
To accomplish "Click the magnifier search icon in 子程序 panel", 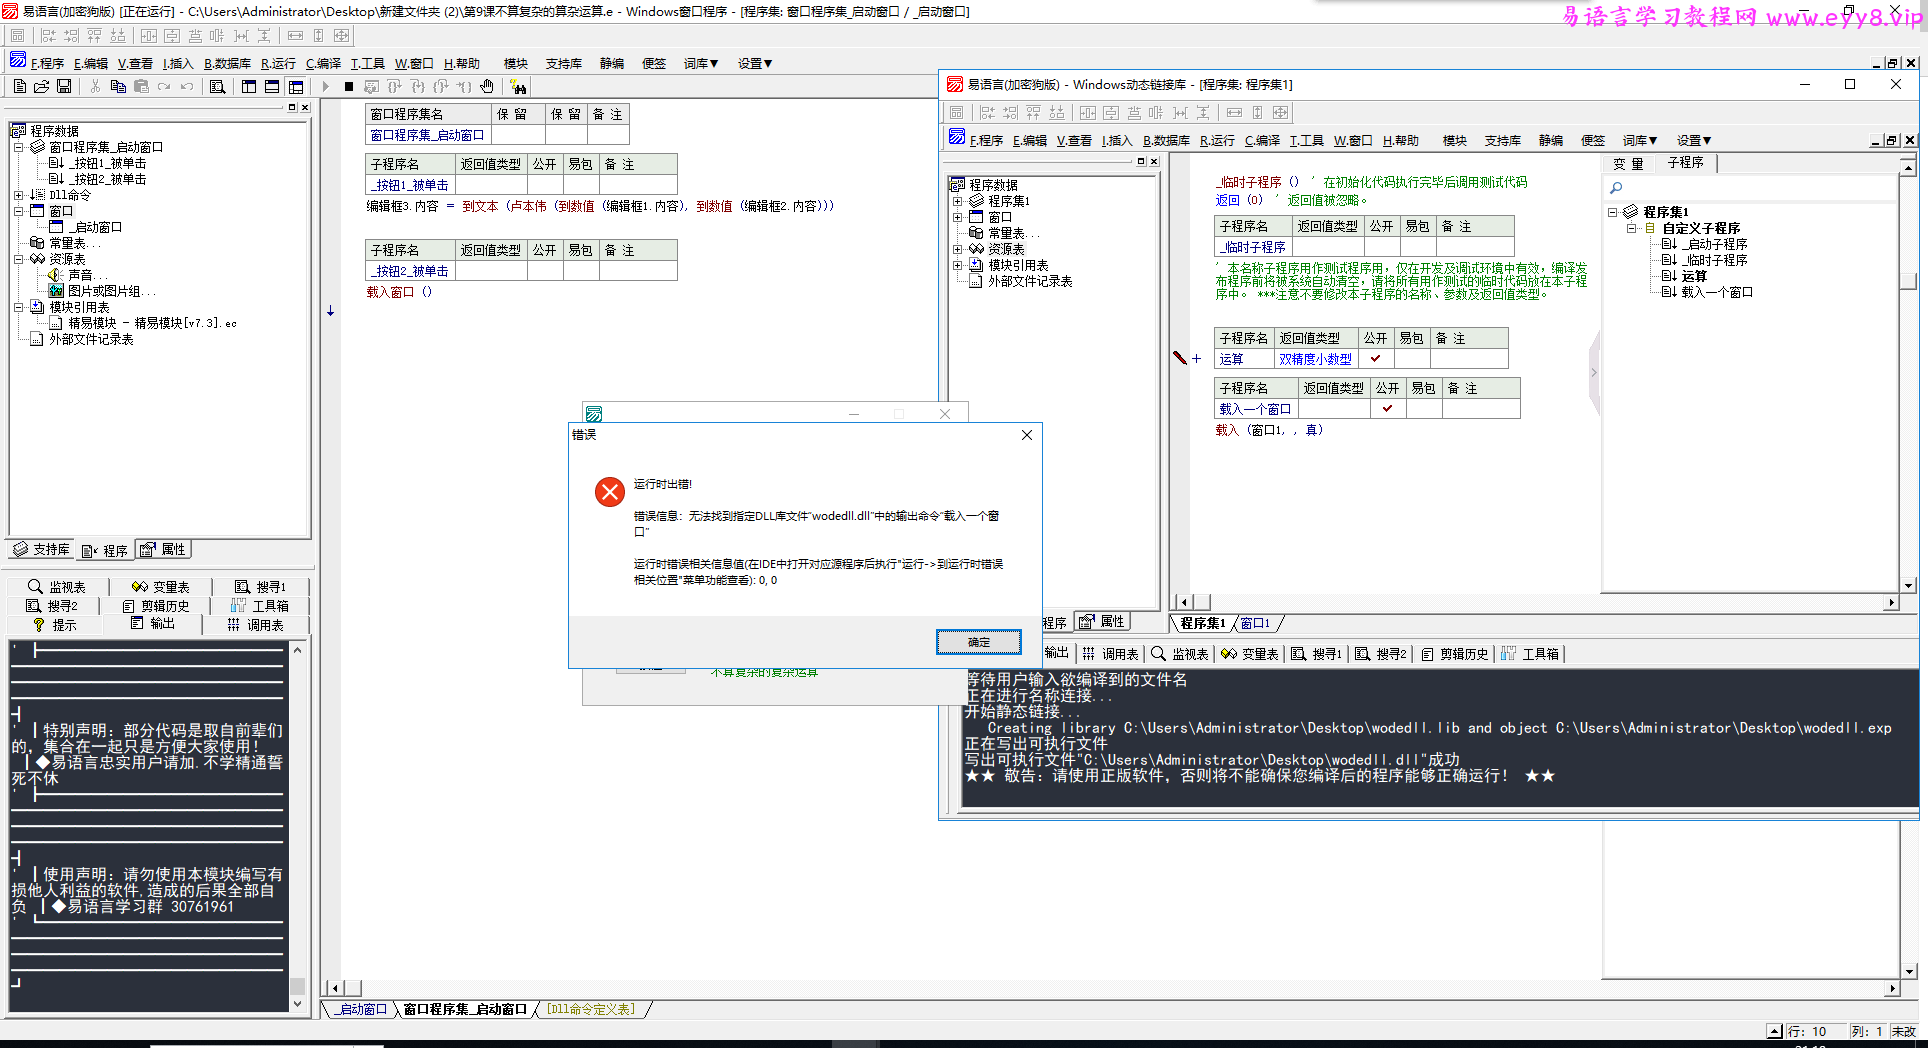I will [x=1616, y=188].
